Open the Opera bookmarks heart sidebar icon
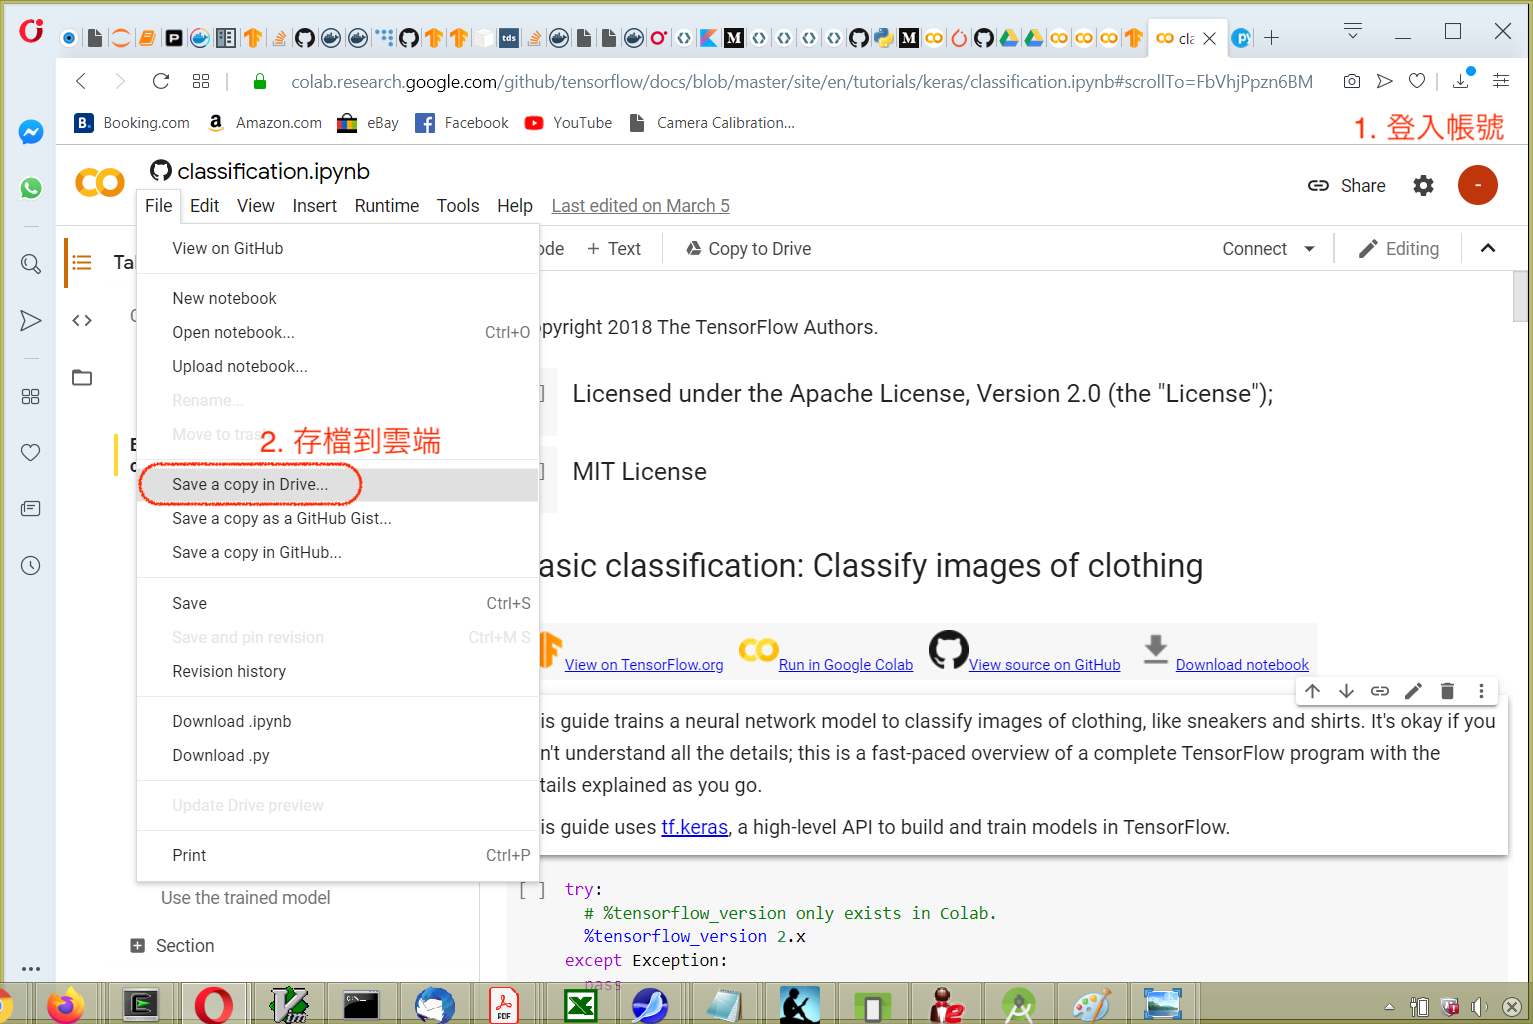The width and height of the screenshot is (1533, 1024). tap(31, 452)
